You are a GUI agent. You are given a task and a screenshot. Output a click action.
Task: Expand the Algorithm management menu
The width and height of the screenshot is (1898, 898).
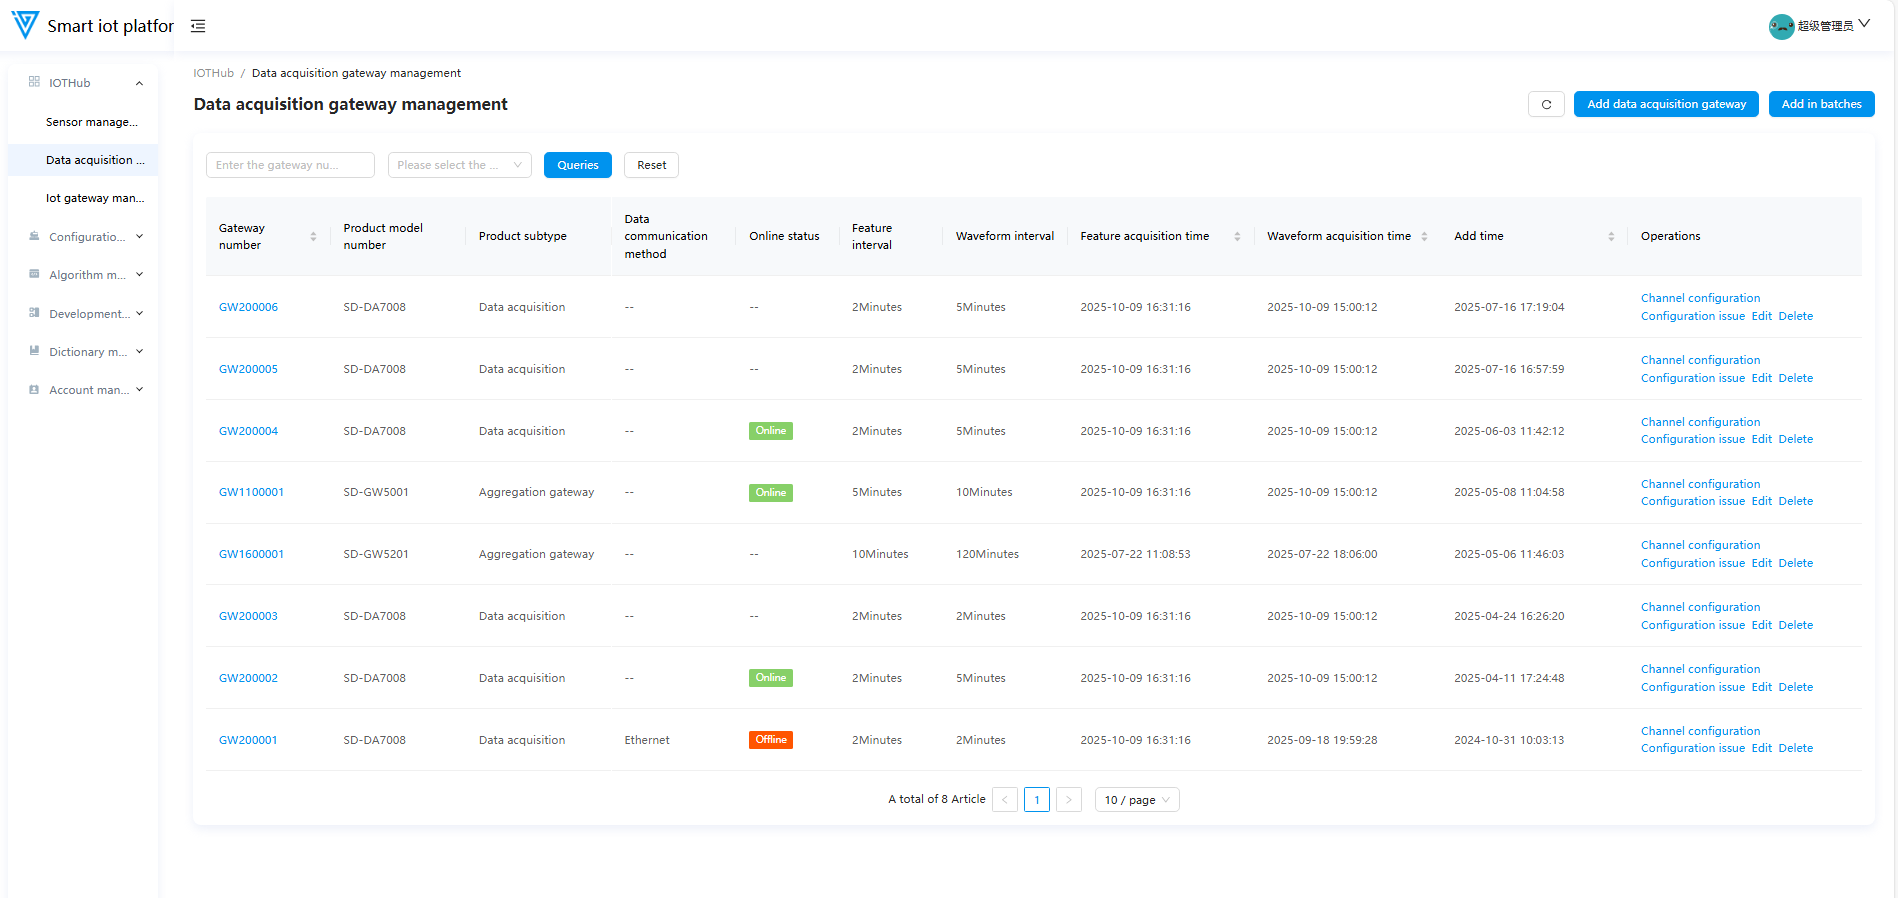[x=88, y=275]
